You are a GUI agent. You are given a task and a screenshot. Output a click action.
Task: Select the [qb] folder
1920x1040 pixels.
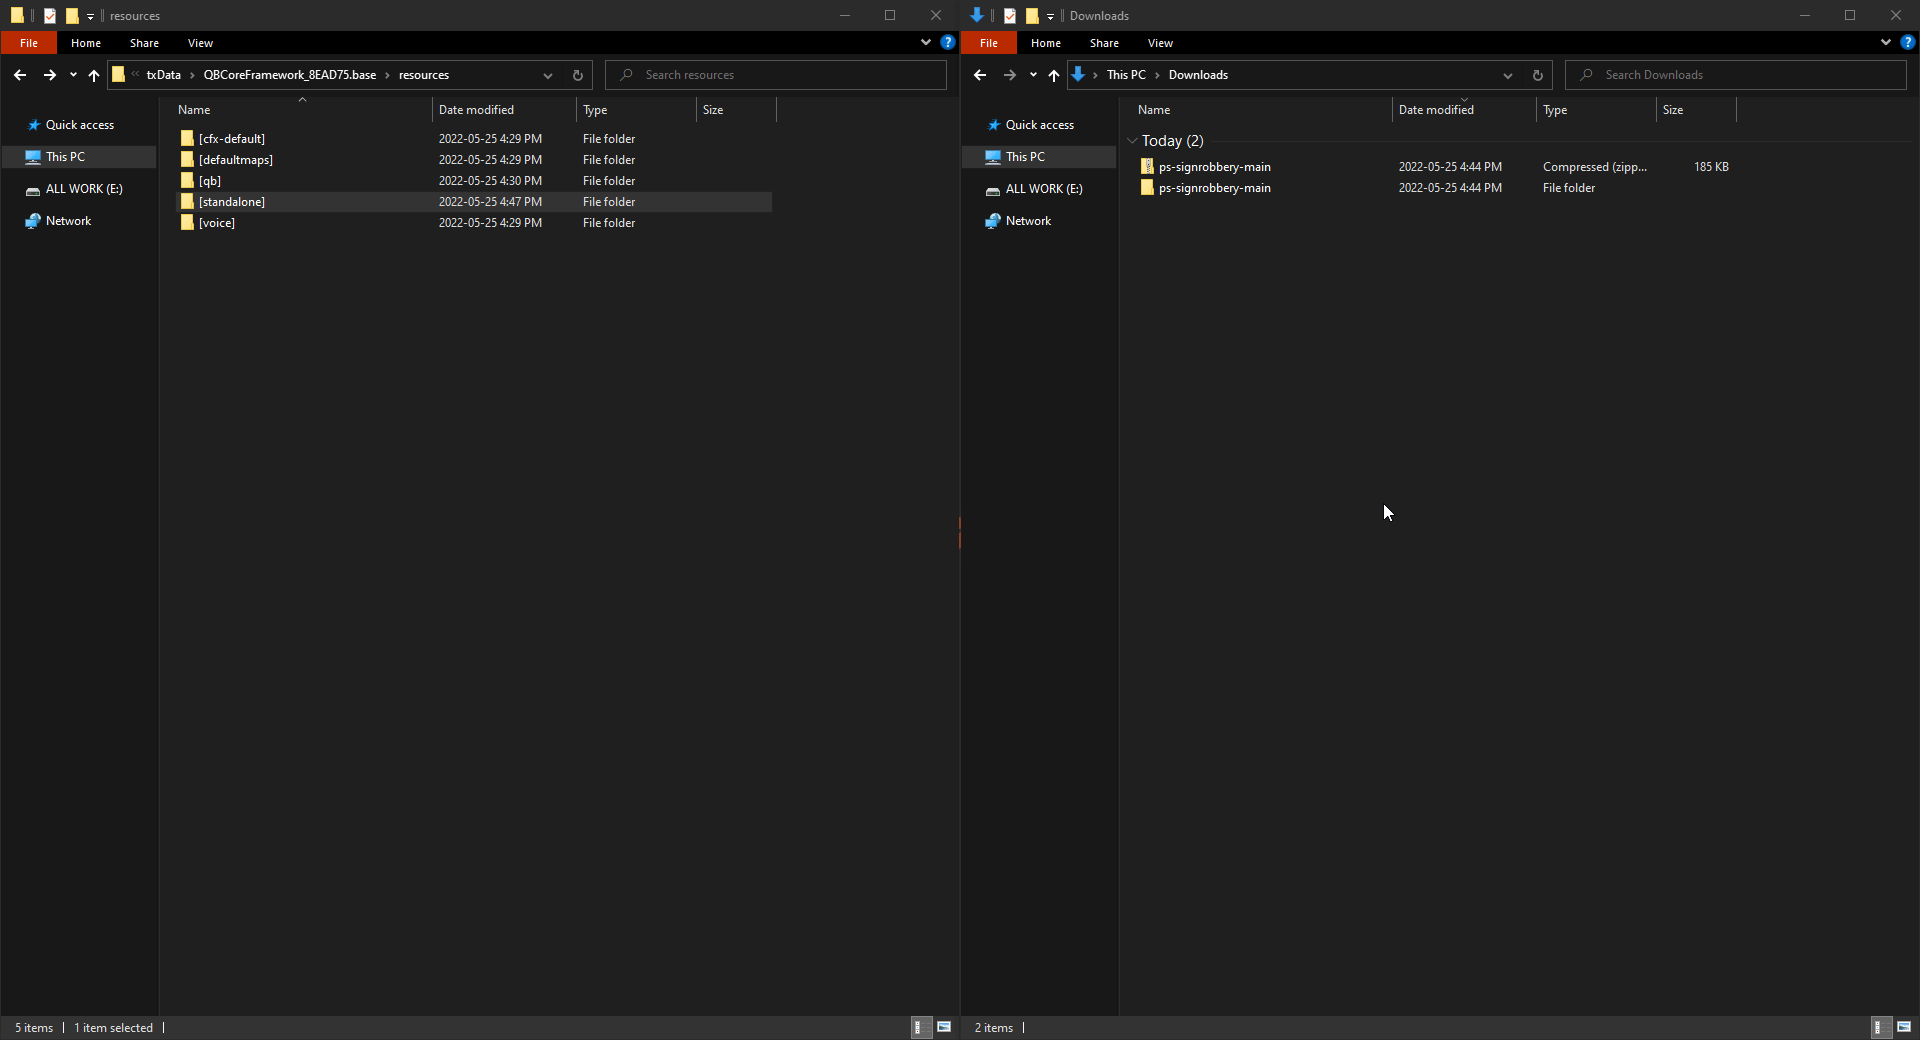[x=474, y=181]
